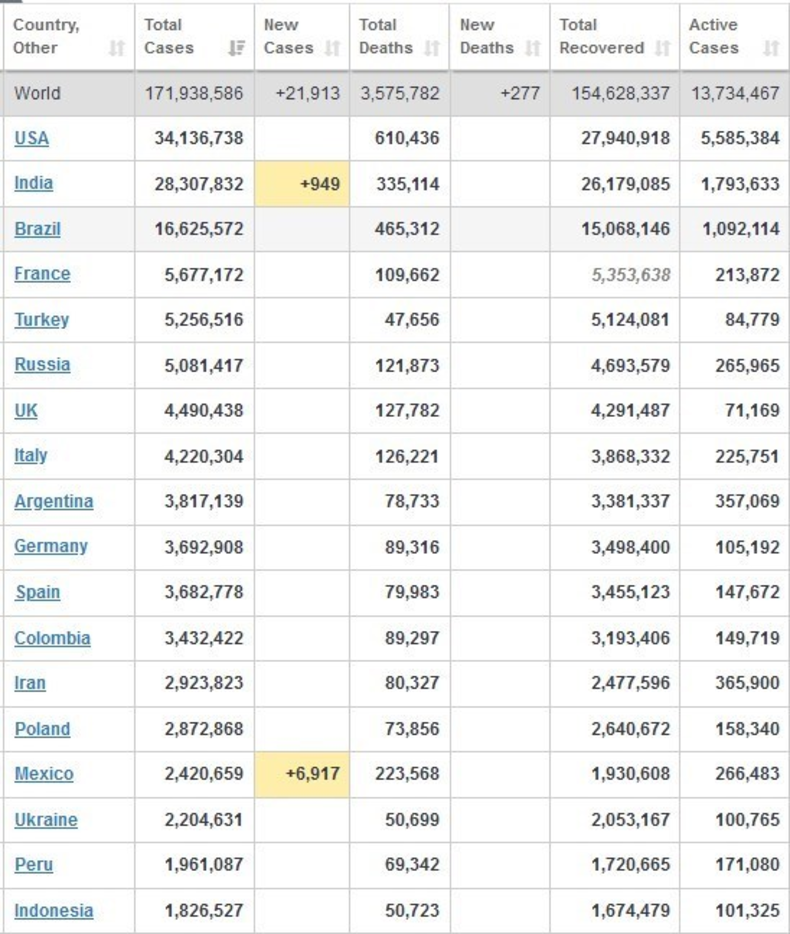Open the Argentina link
Image resolution: width=790 pixels, height=934 pixels.
pos(53,501)
